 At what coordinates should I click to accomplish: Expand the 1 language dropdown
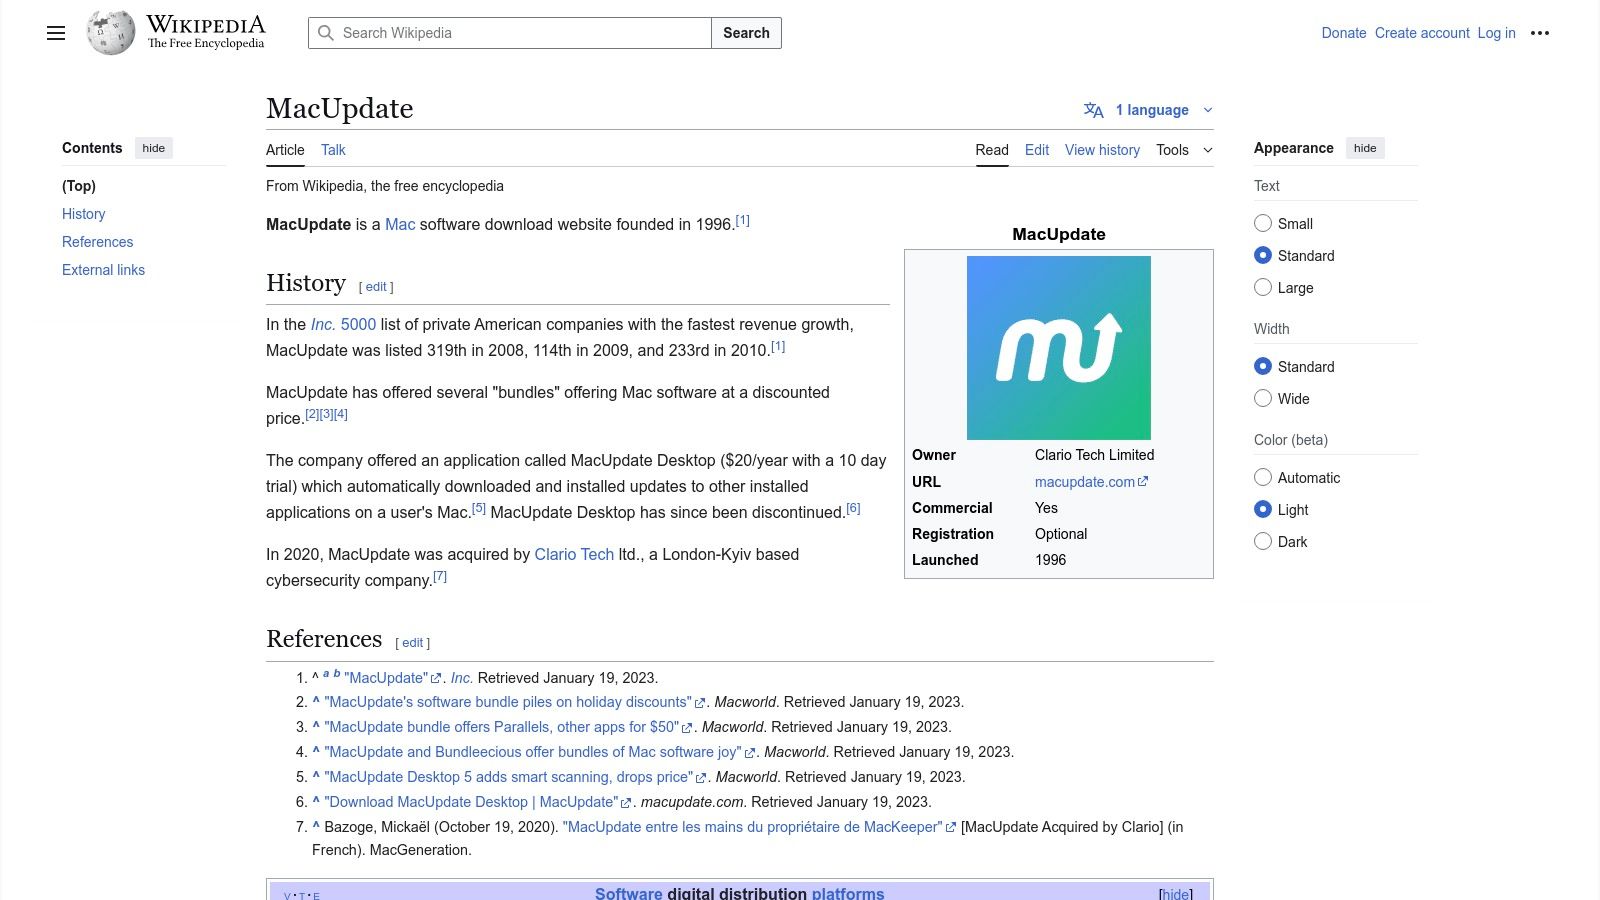coord(1150,110)
